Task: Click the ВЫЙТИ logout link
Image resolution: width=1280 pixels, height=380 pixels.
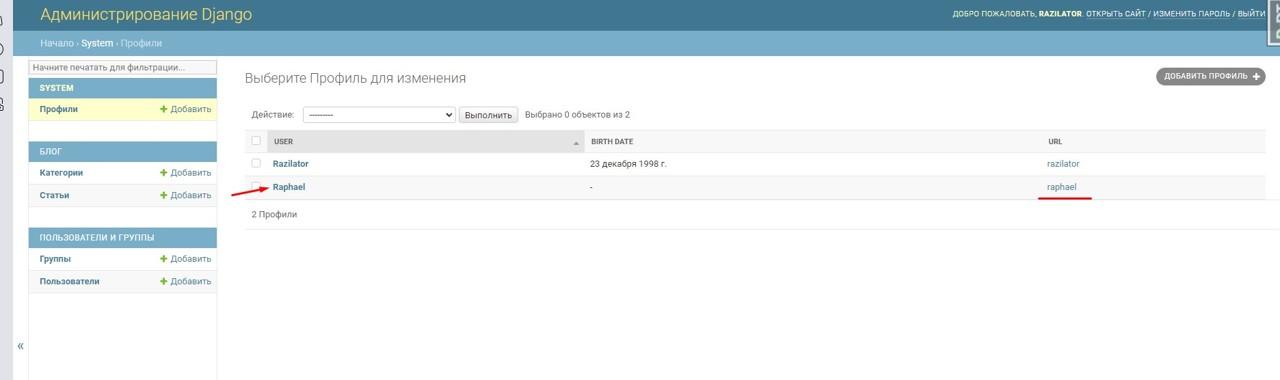Action: [x=1251, y=14]
